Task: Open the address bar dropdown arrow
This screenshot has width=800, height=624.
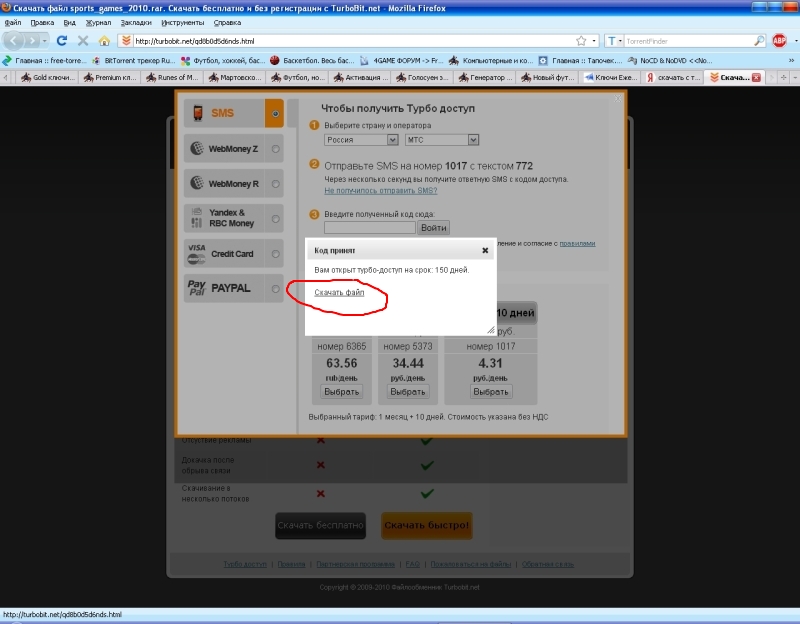Action: [x=594, y=41]
